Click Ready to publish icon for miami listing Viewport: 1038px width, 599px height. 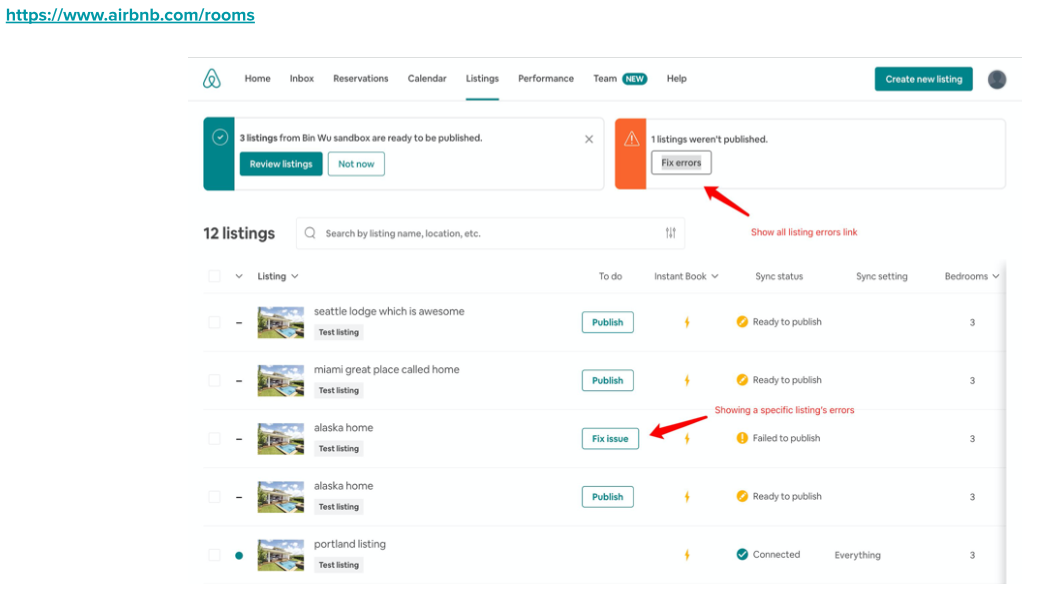(742, 380)
